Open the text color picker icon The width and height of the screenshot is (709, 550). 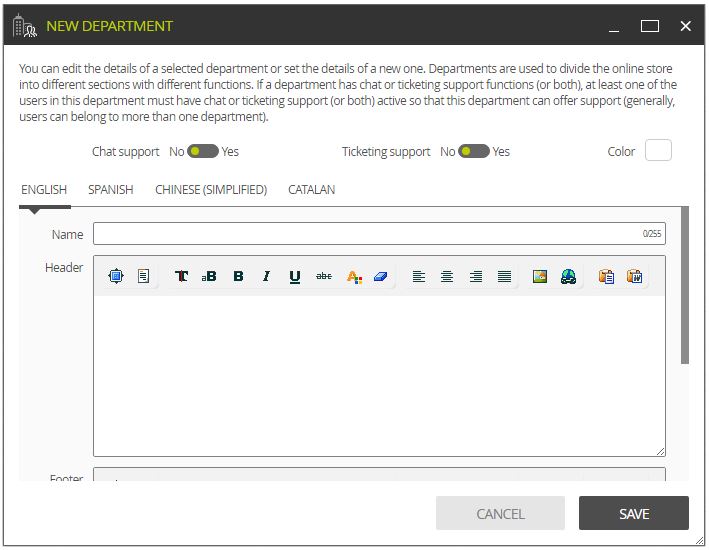tap(354, 276)
